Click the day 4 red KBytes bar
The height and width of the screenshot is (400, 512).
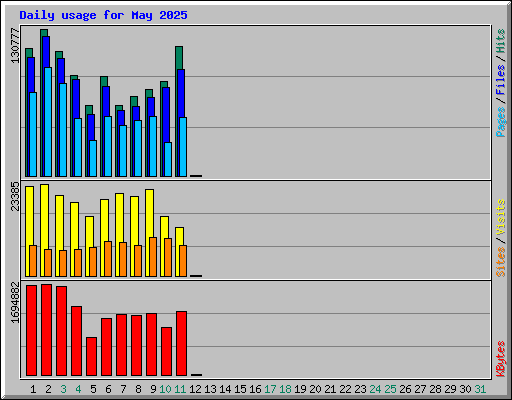pos(76,341)
